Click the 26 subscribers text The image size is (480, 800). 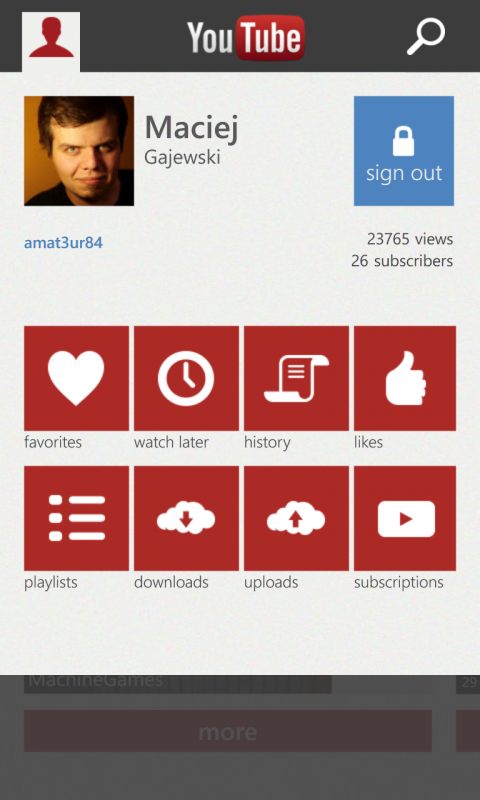click(402, 261)
